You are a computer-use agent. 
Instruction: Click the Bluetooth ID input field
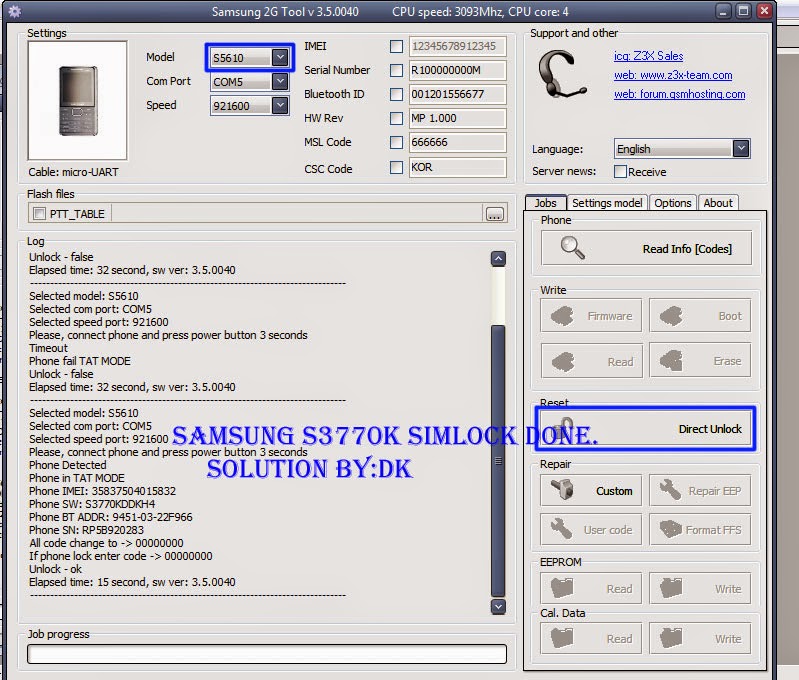(458, 94)
